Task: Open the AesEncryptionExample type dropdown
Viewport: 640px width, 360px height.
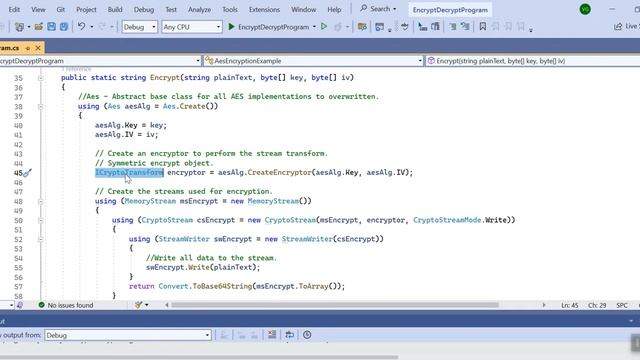Action: click(313, 61)
